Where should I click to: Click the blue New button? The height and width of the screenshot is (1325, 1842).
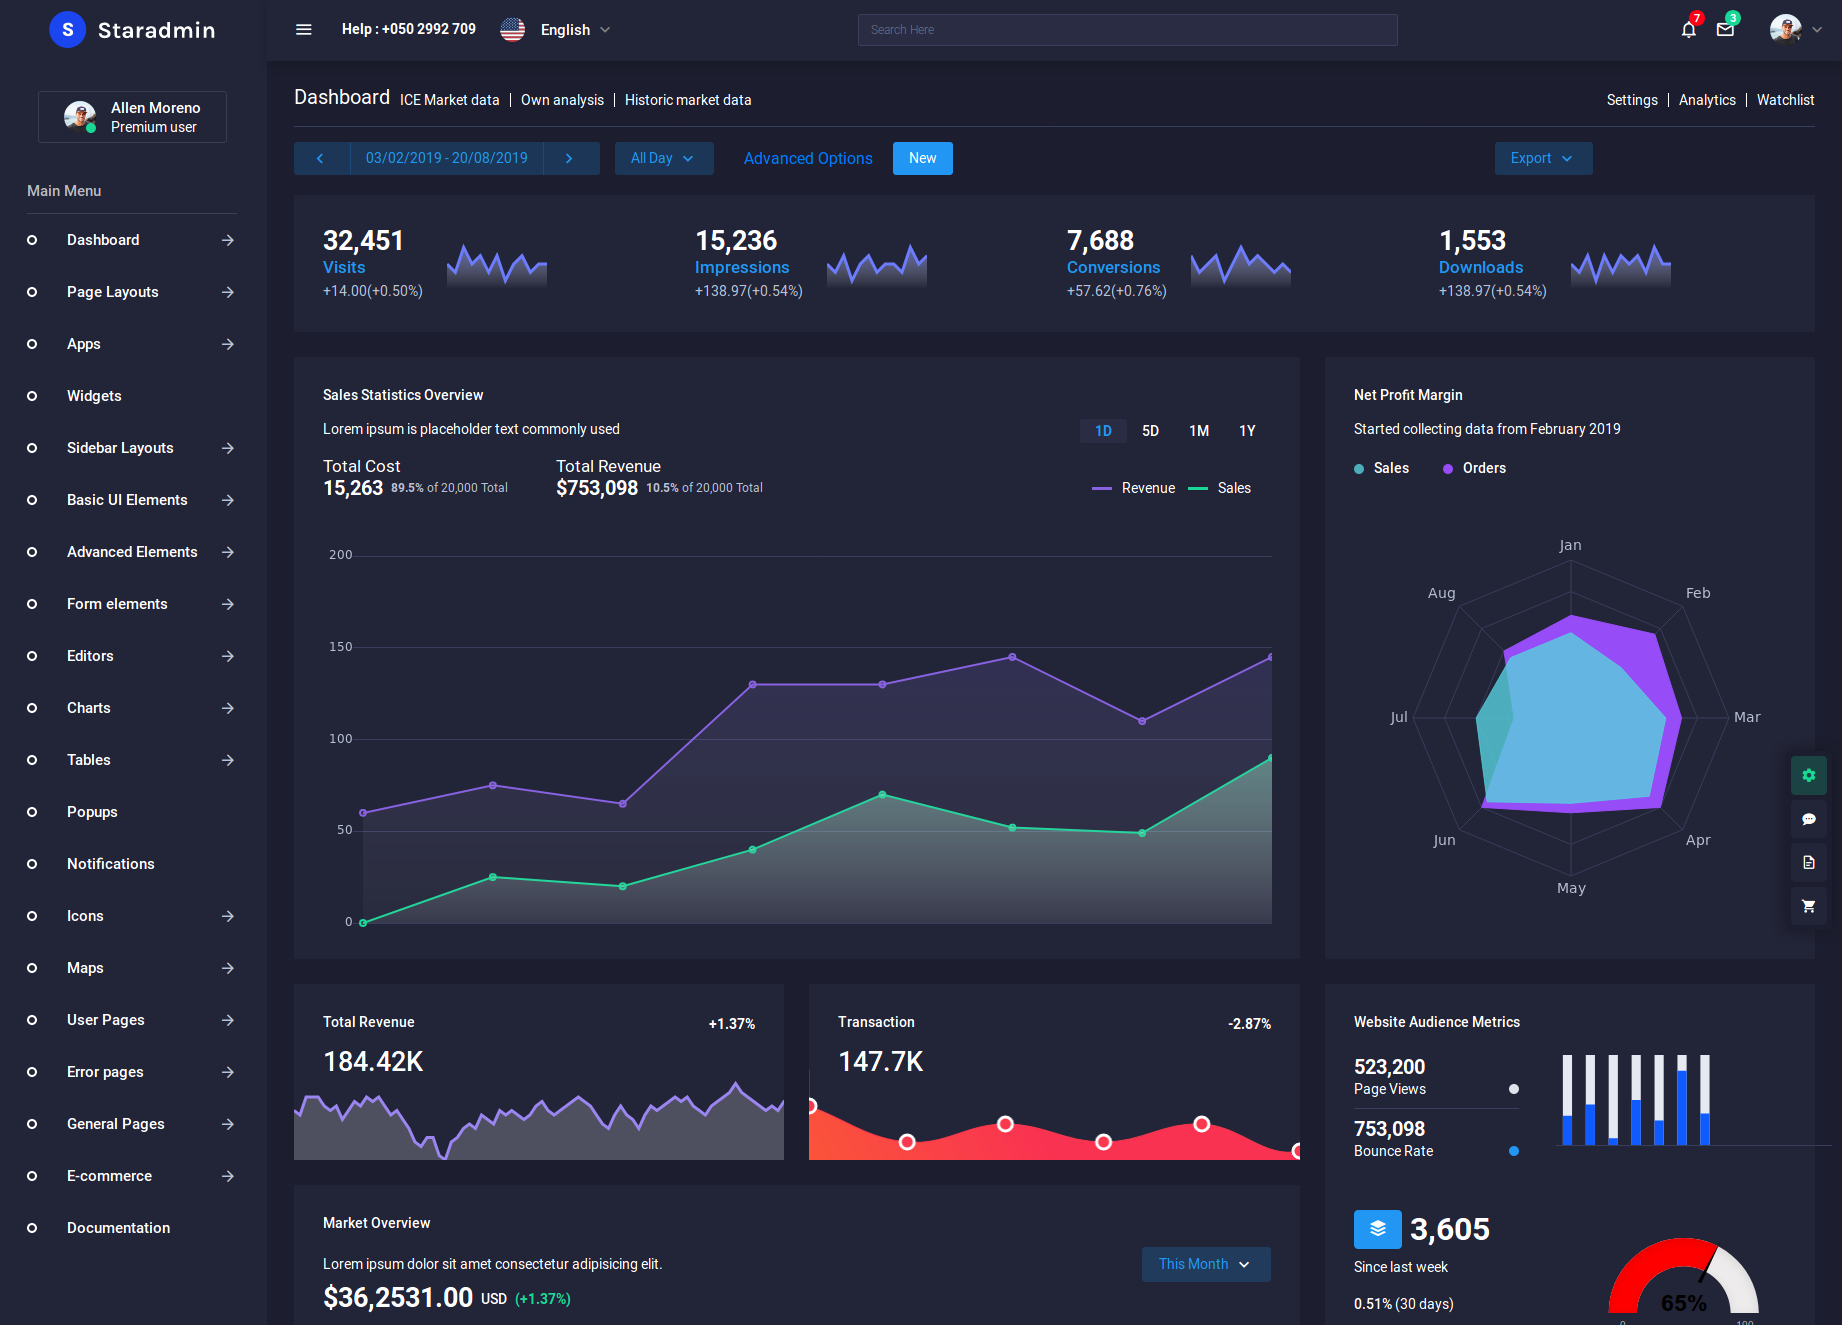[922, 159]
